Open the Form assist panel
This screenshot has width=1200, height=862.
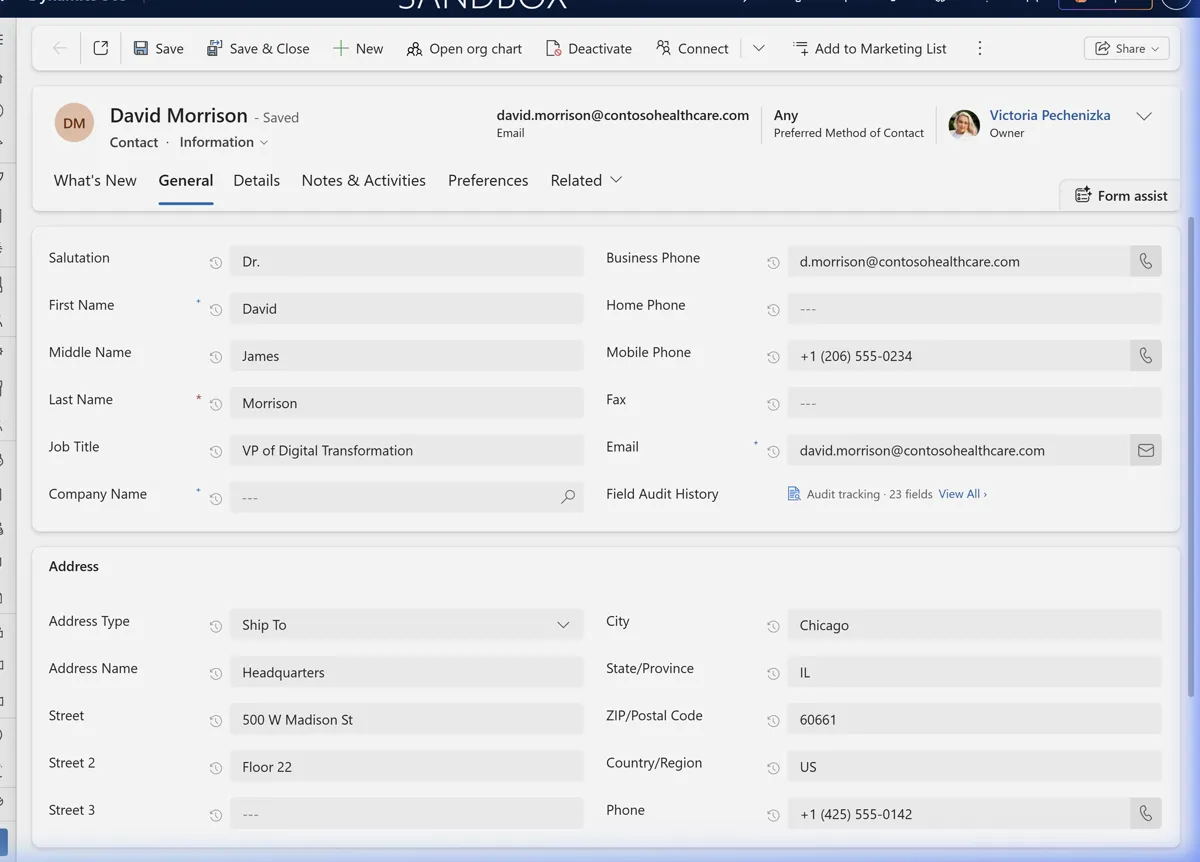point(1119,195)
